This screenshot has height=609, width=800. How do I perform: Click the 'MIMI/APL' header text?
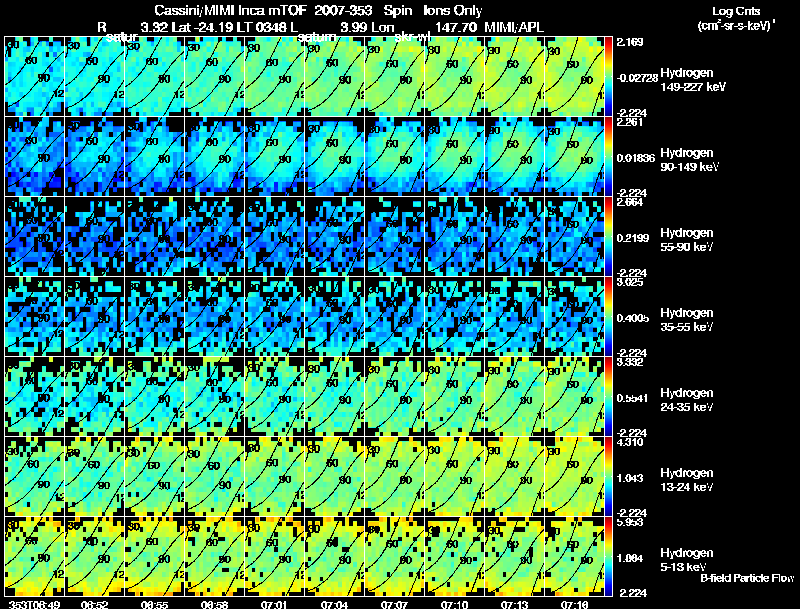pos(514,27)
